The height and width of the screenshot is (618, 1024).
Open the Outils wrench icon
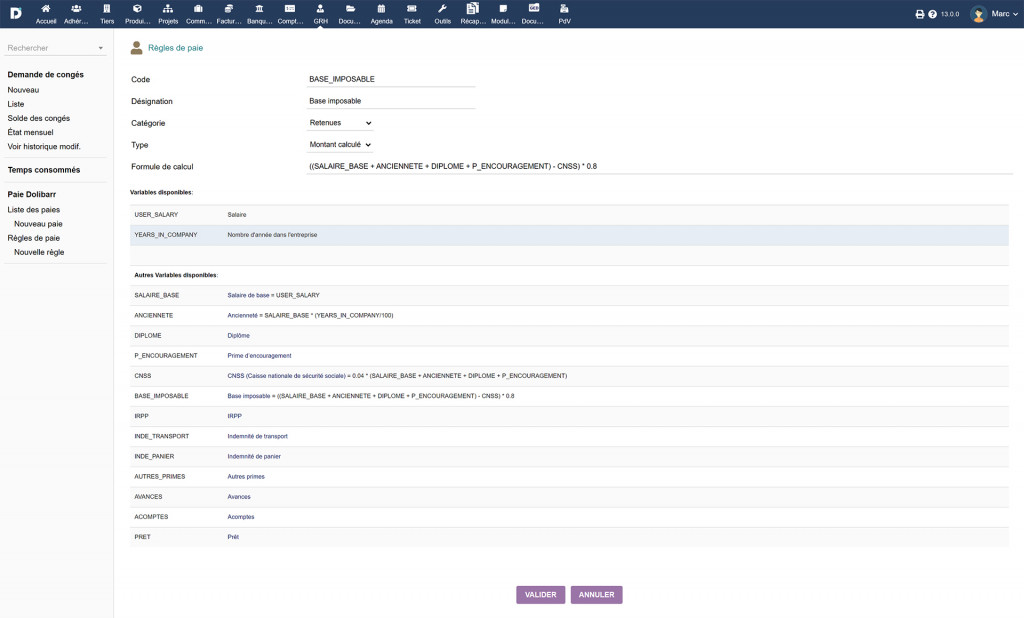pos(442,13)
